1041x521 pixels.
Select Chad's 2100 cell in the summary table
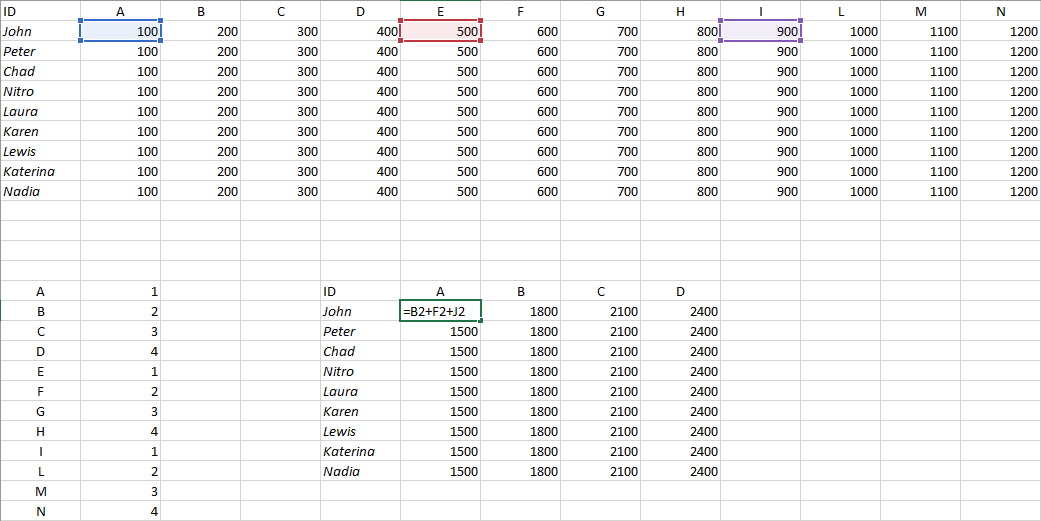pyautogui.click(x=600, y=350)
